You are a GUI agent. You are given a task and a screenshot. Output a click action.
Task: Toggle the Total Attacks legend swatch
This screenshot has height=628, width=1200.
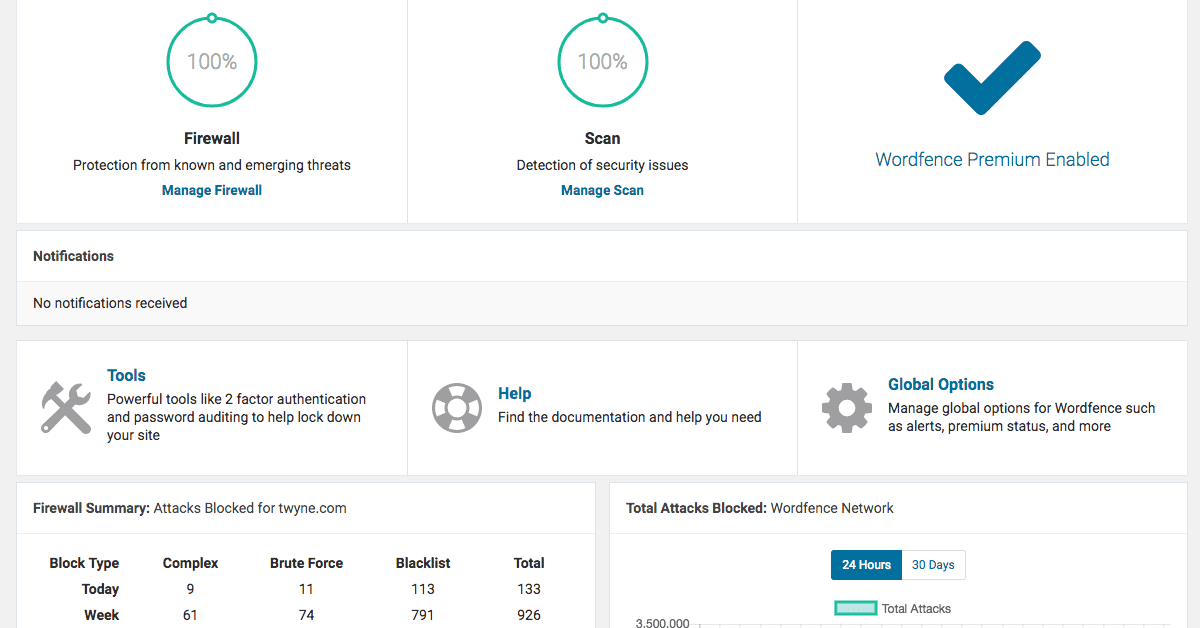856,608
